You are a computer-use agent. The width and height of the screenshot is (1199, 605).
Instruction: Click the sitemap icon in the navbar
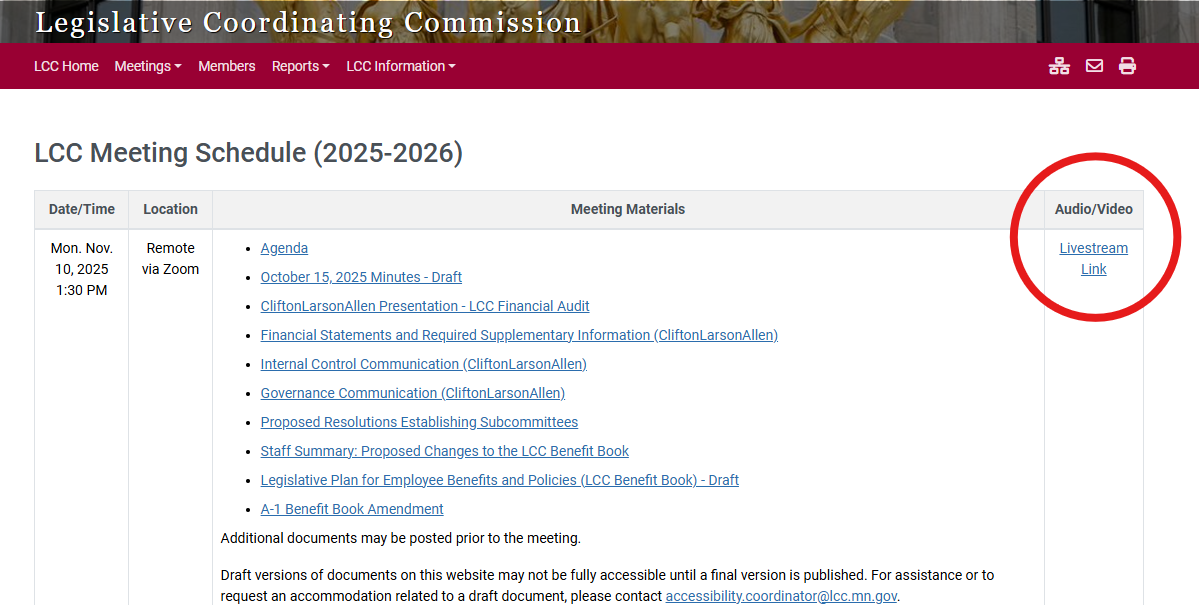(x=1059, y=65)
